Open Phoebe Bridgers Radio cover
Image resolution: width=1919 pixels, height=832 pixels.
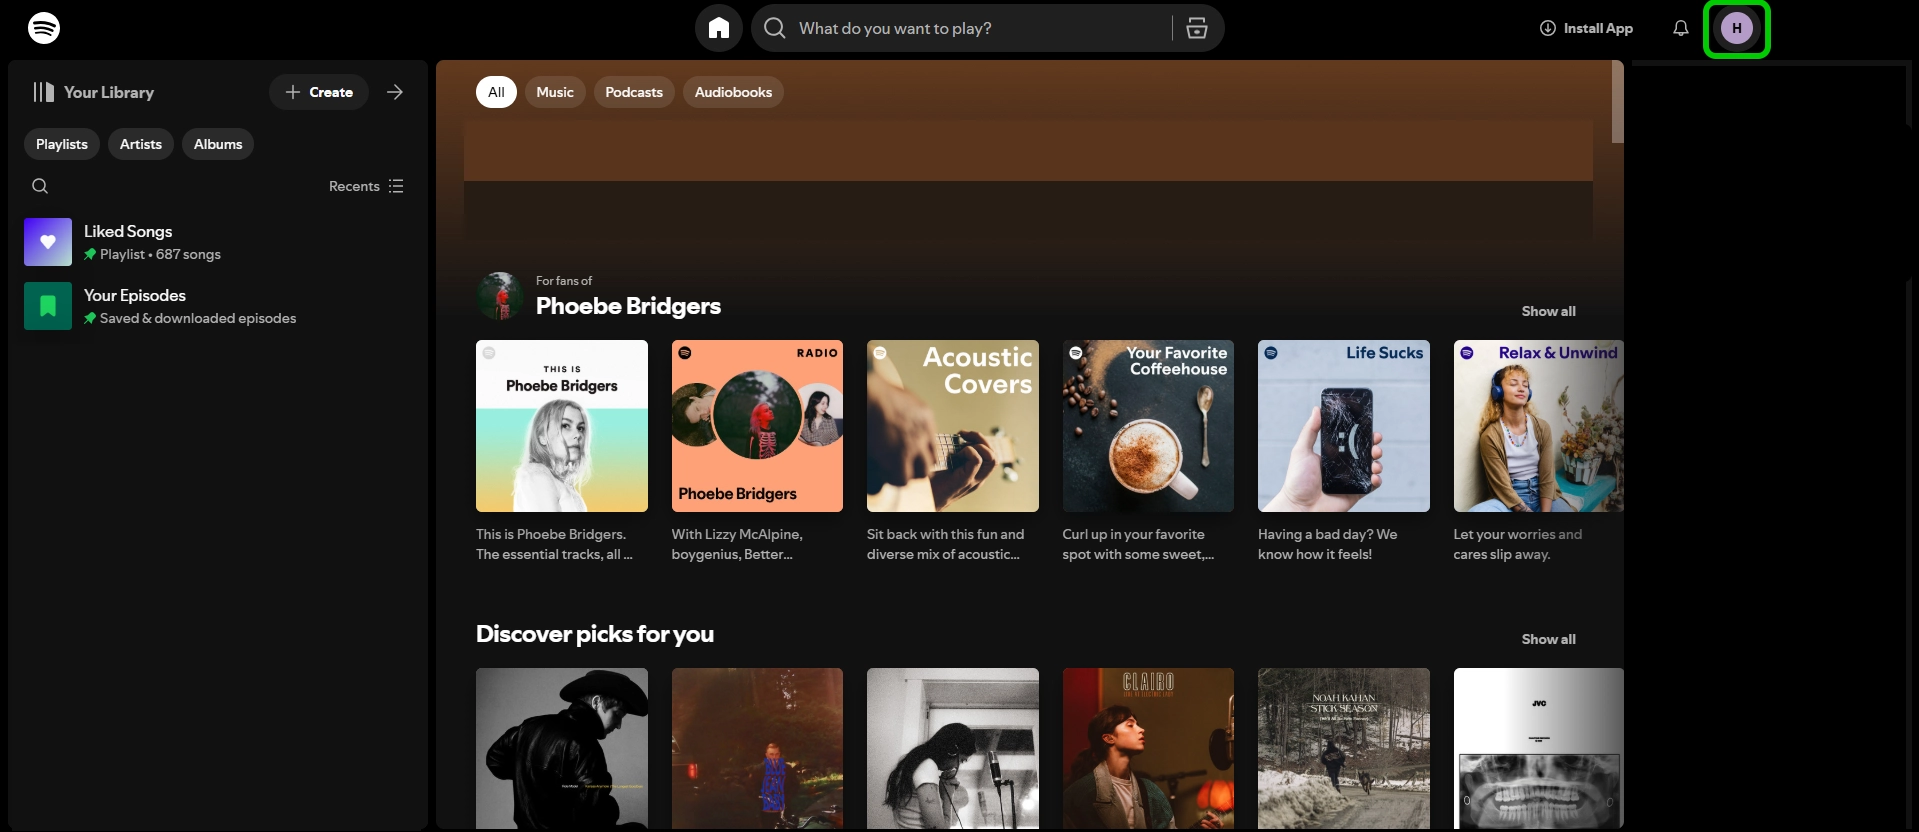click(x=757, y=426)
